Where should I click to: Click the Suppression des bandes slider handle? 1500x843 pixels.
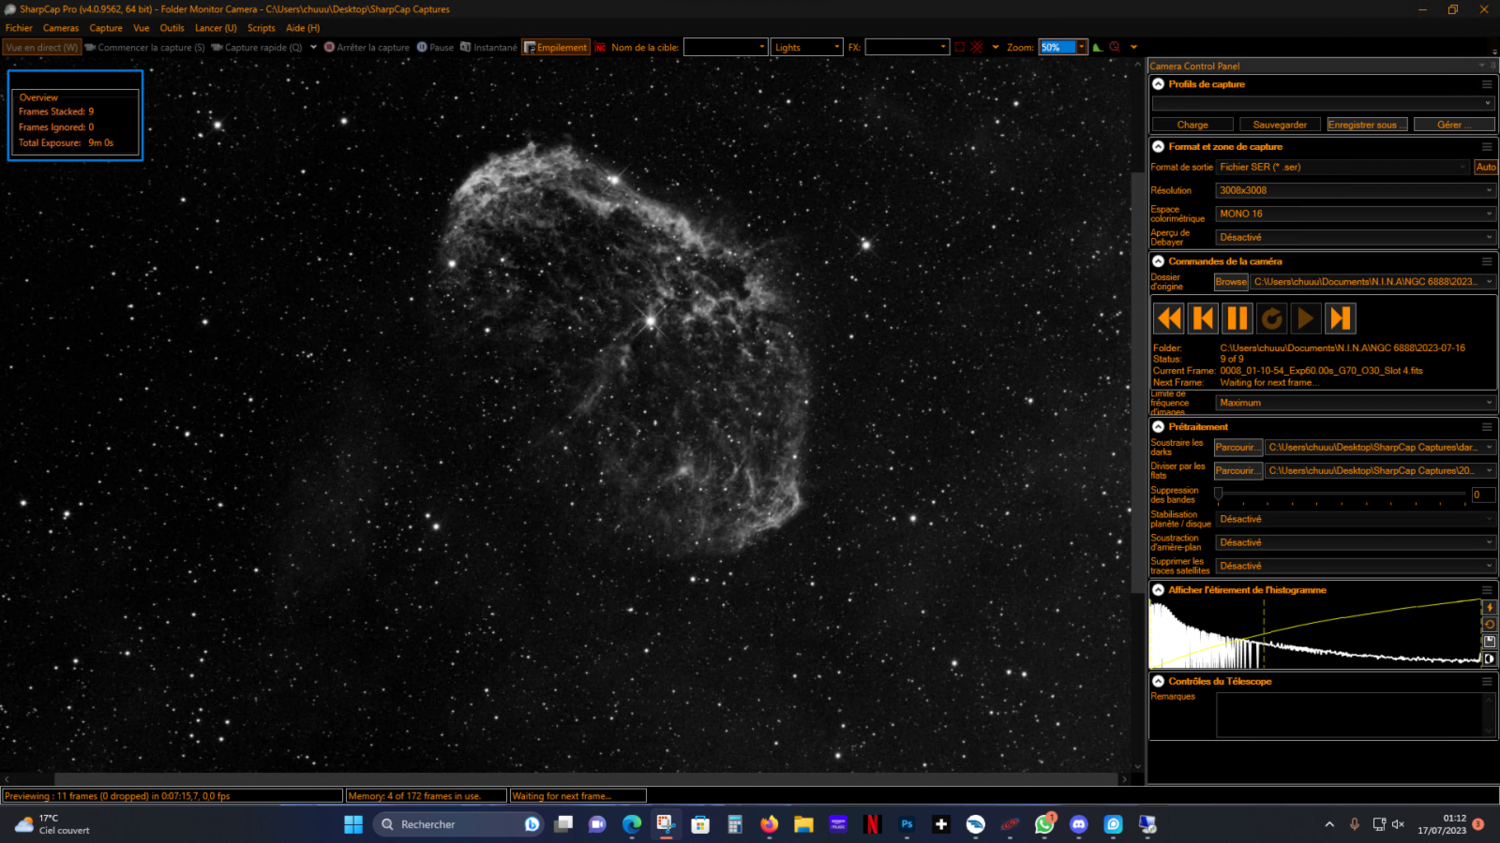click(x=1218, y=494)
